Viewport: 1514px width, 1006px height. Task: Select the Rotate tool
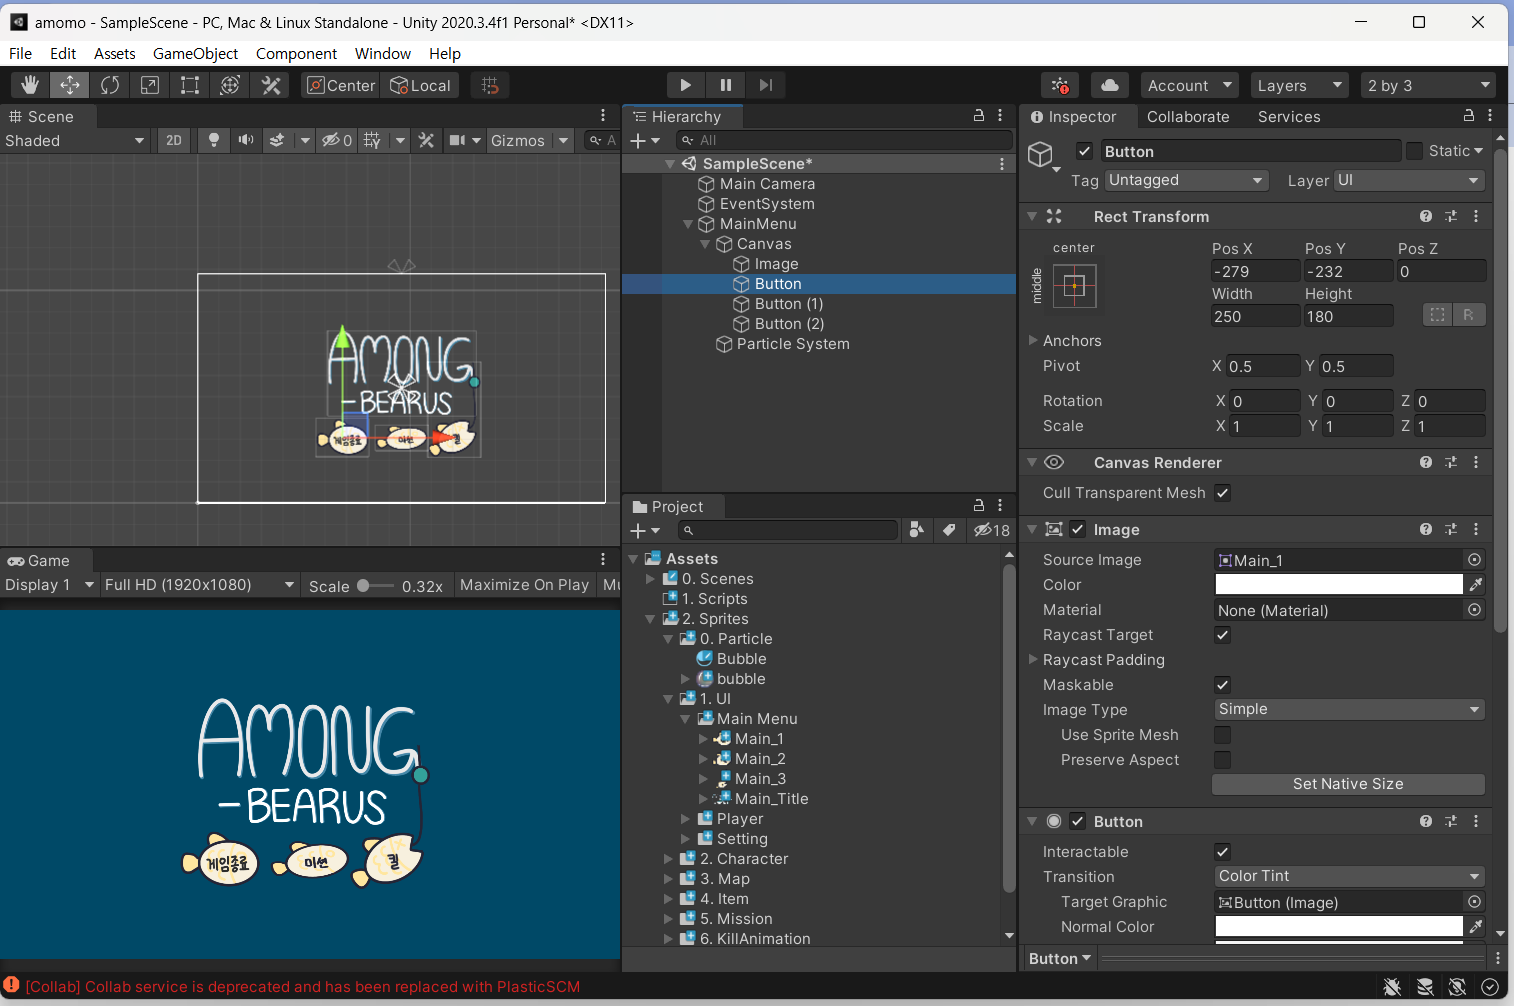pos(110,85)
